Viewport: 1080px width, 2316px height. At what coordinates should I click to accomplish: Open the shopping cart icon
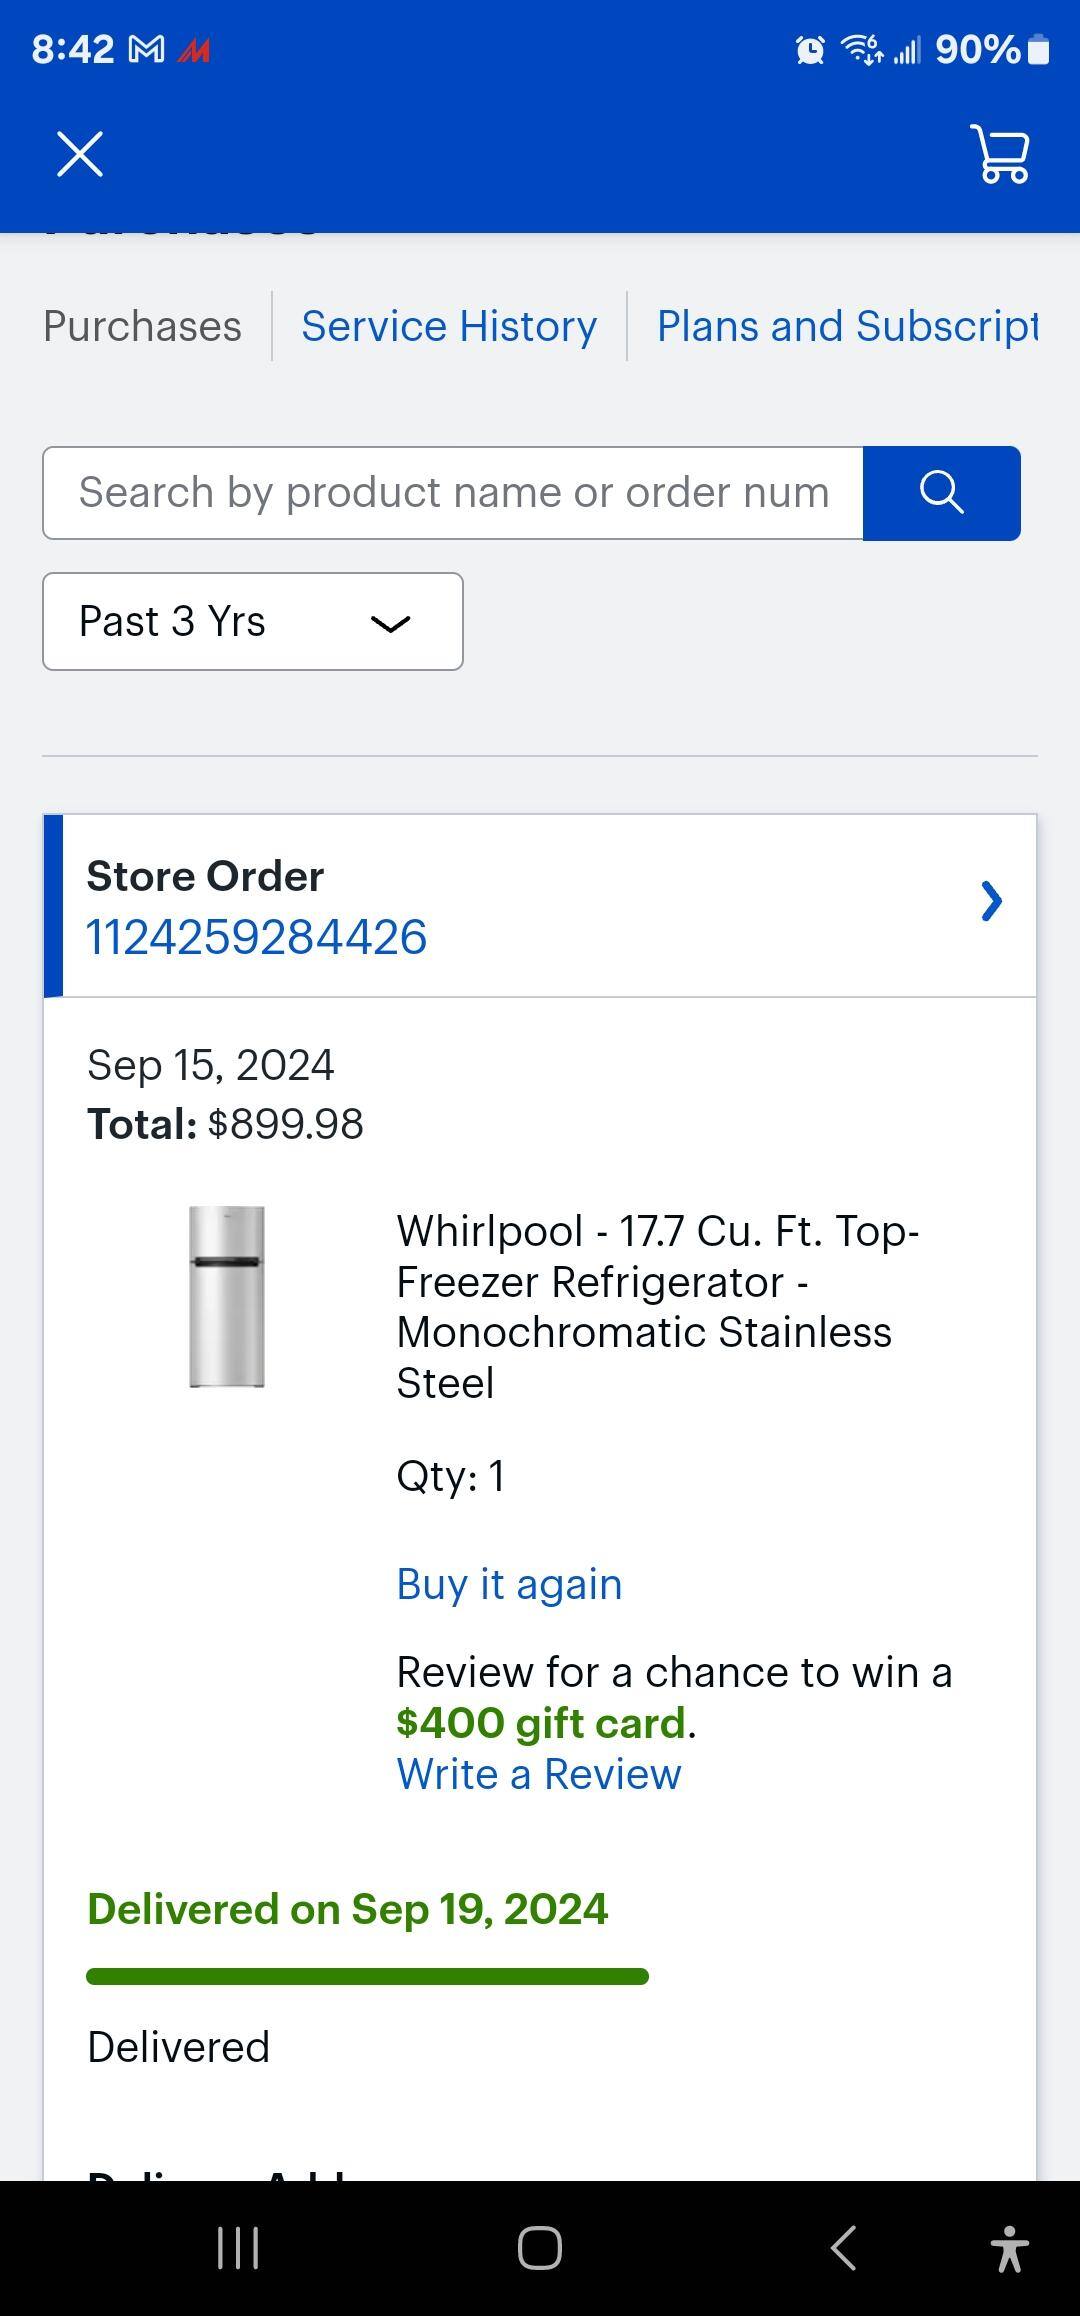tap(1000, 155)
